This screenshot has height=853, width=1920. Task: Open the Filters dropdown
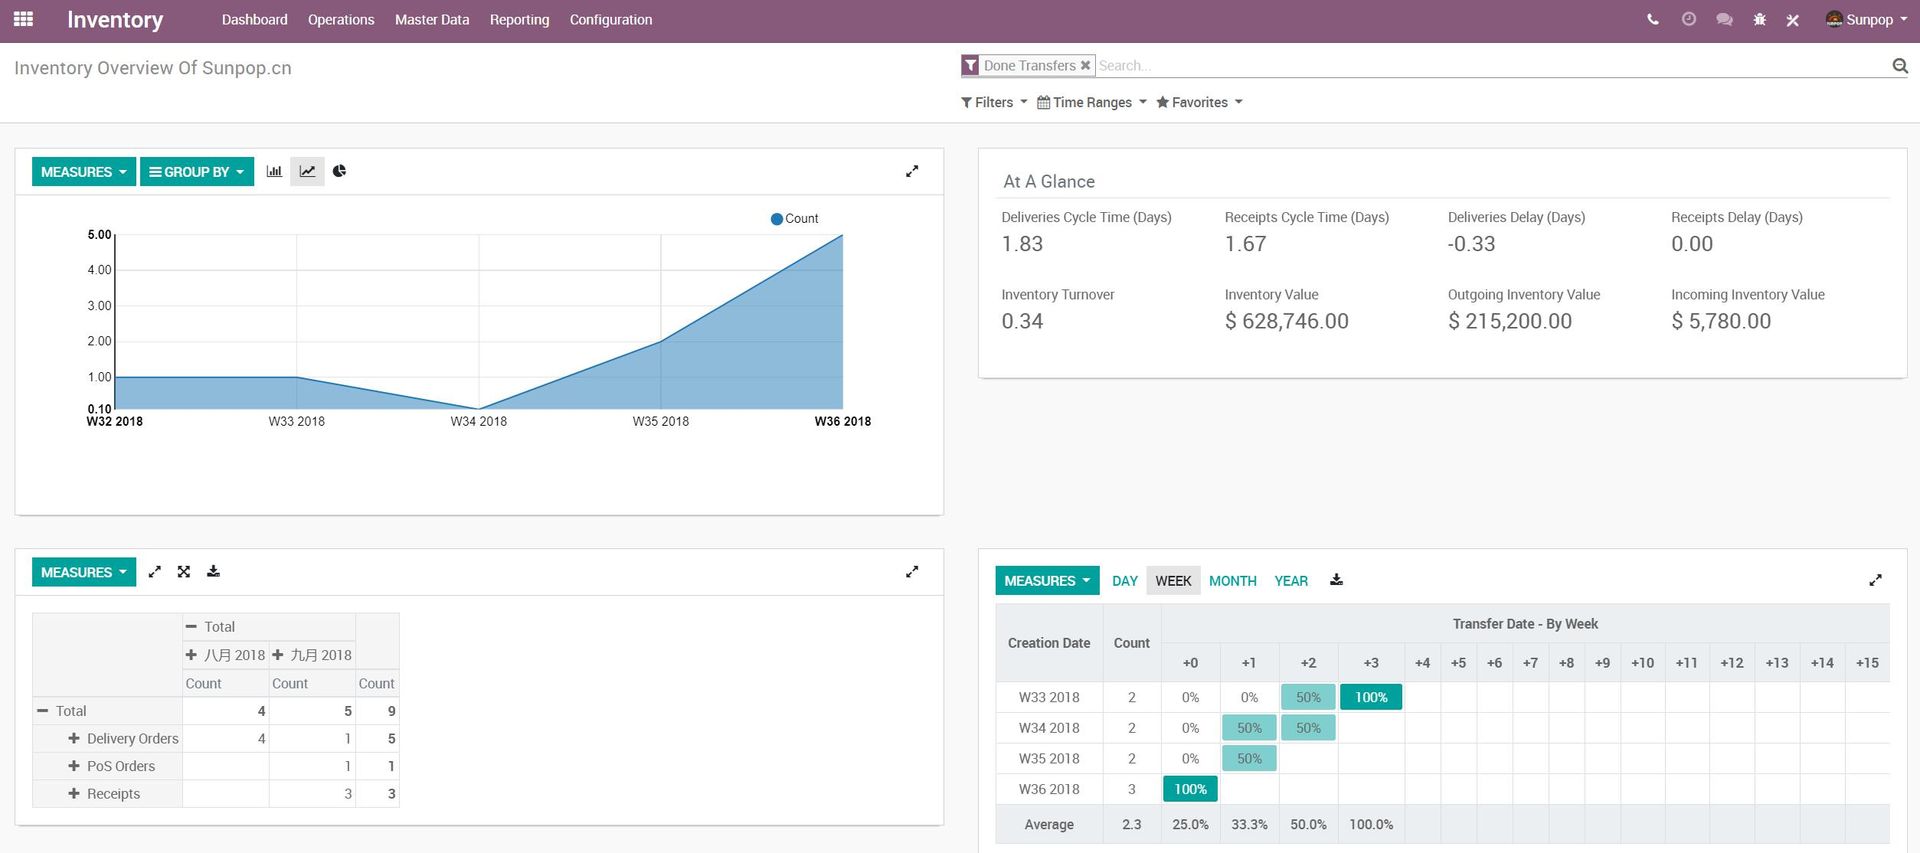[994, 102]
